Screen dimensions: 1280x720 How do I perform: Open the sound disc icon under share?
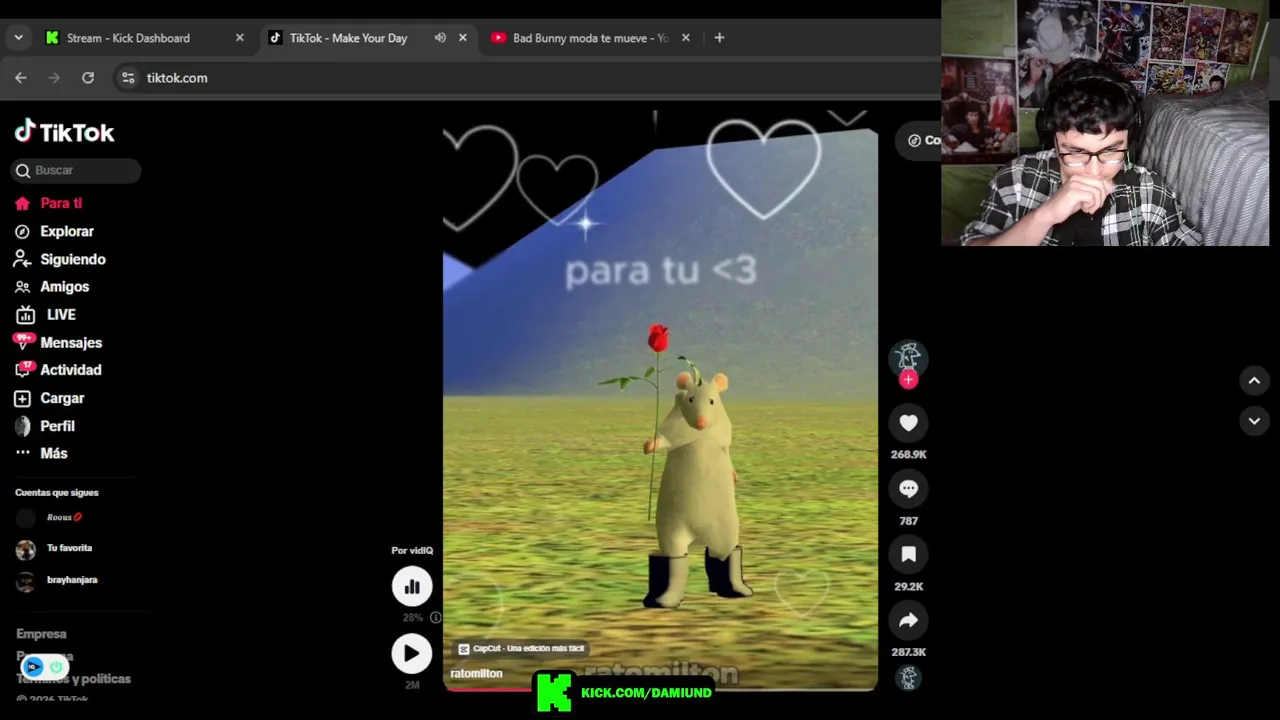click(908, 678)
